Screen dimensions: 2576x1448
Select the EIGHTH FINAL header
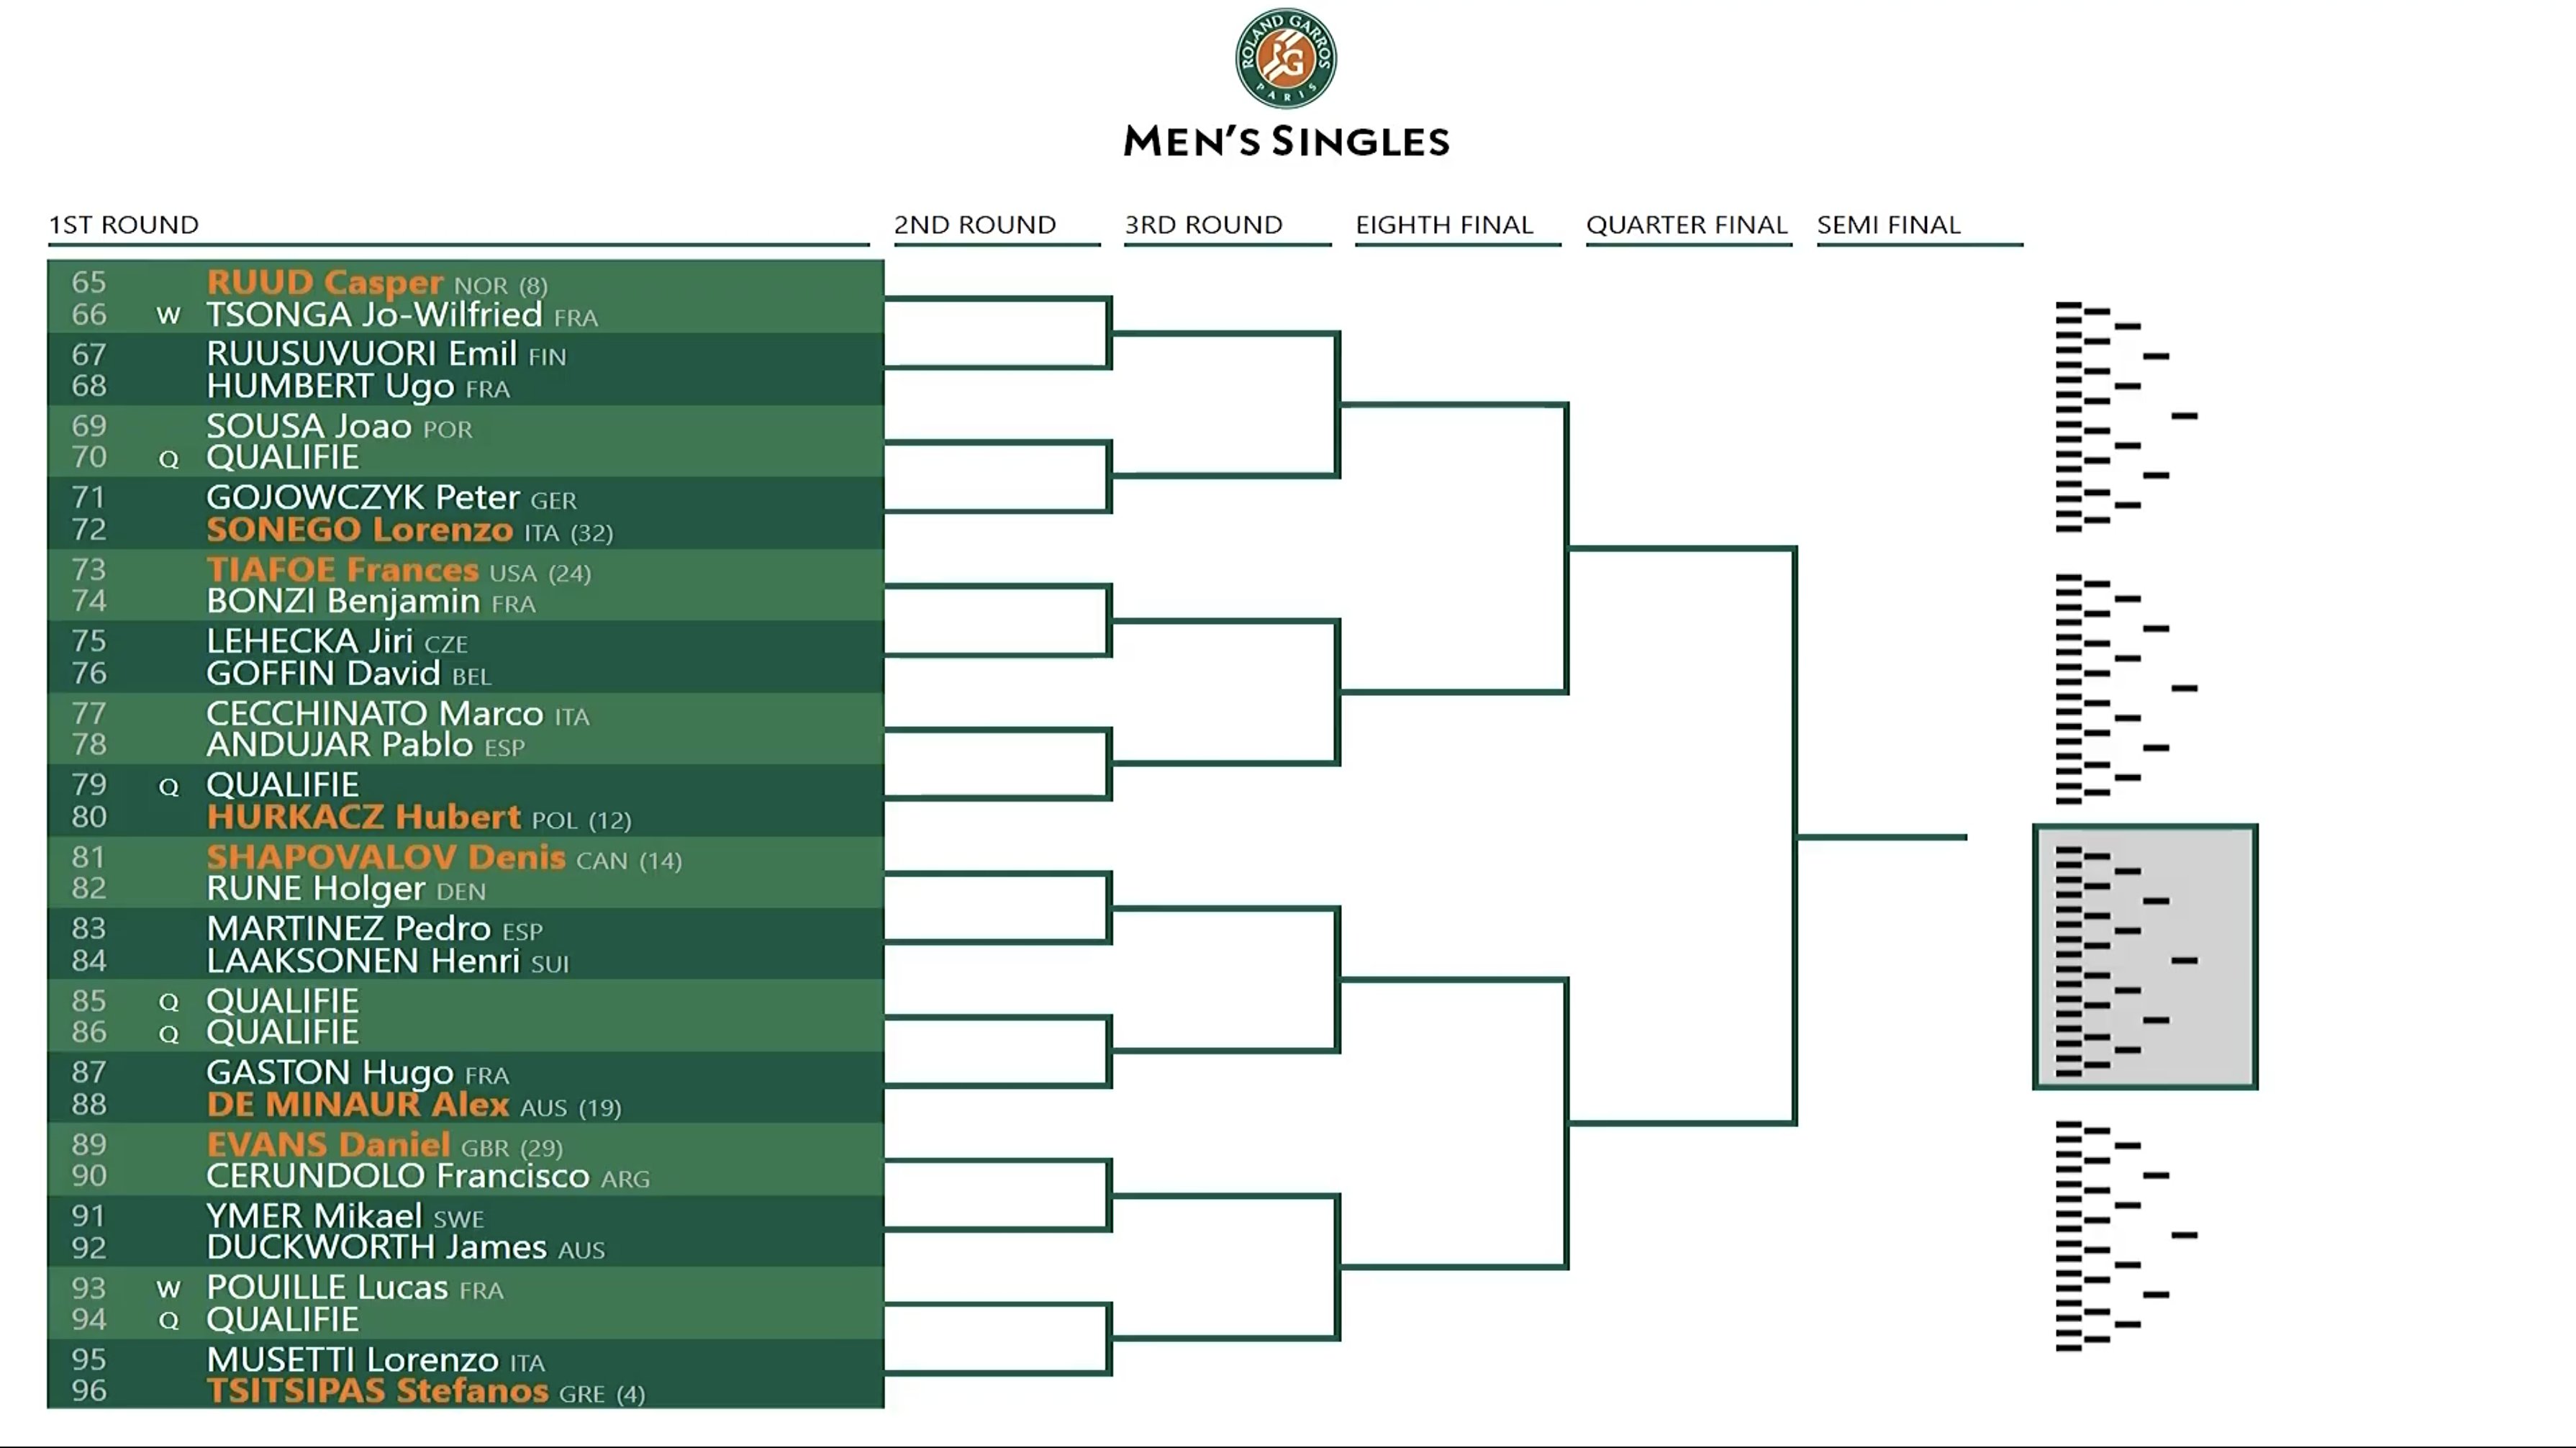[1444, 225]
